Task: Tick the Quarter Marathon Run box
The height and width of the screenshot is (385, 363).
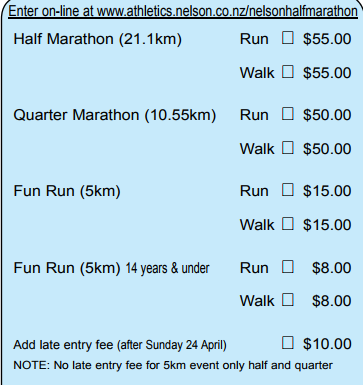Action: (288, 114)
